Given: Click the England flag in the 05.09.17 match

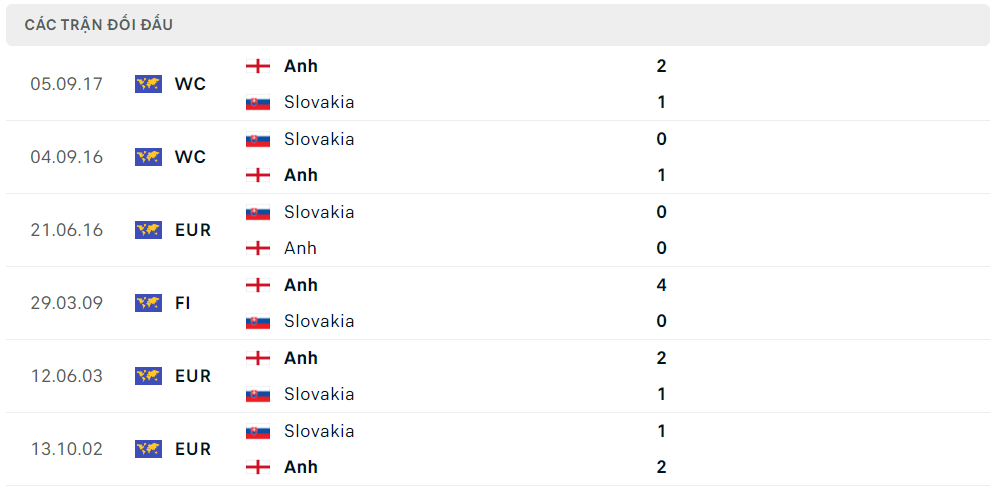Looking at the screenshot, I should pyautogui.click(x=258, y=66).
